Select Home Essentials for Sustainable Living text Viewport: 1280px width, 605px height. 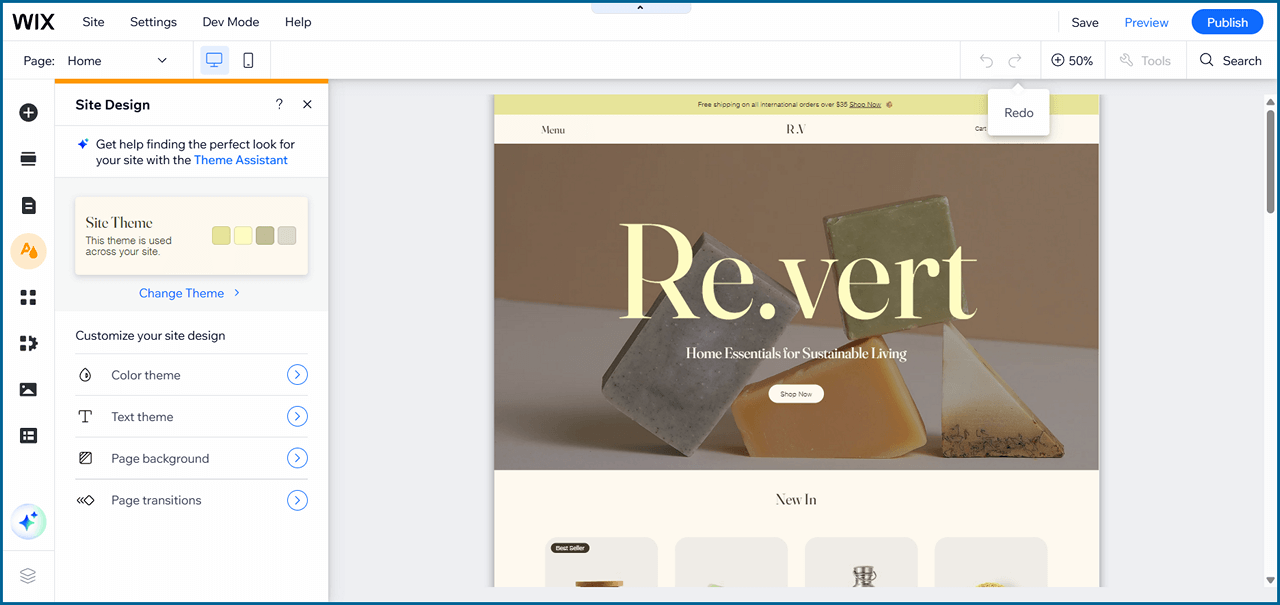[x=796, y=353]
